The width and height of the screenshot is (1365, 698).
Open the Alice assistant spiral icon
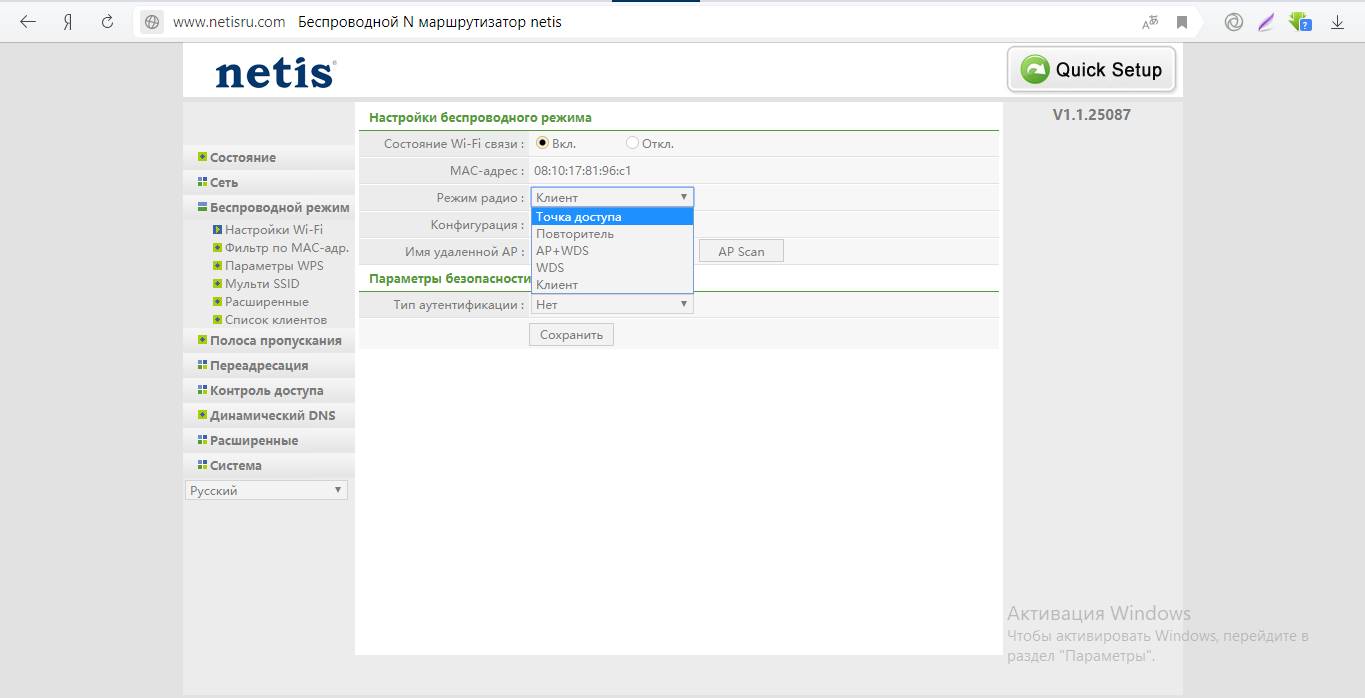tap(1234, 22)
